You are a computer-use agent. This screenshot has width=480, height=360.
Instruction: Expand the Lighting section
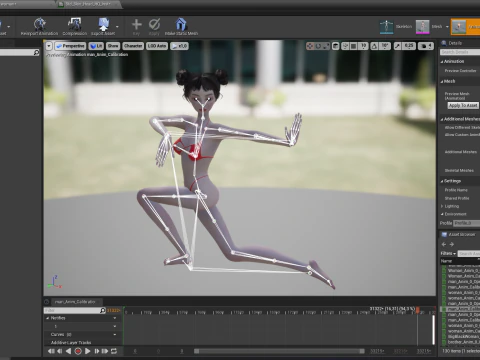[442, 206]
